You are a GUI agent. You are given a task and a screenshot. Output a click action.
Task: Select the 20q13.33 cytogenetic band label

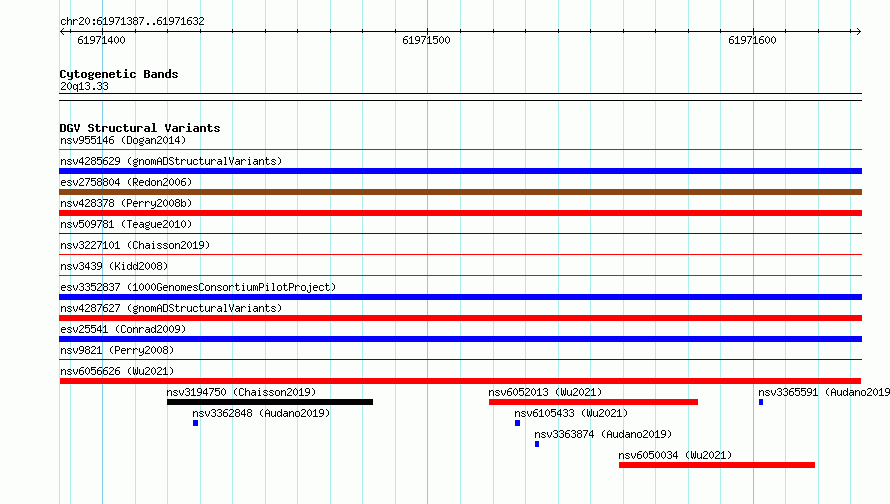(84, 86)
